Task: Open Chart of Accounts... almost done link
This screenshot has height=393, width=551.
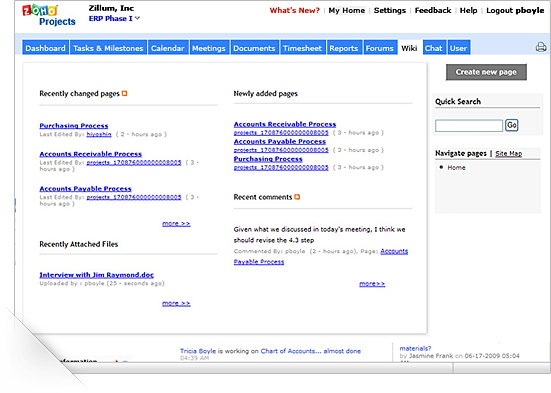Action: pos(311,351)
